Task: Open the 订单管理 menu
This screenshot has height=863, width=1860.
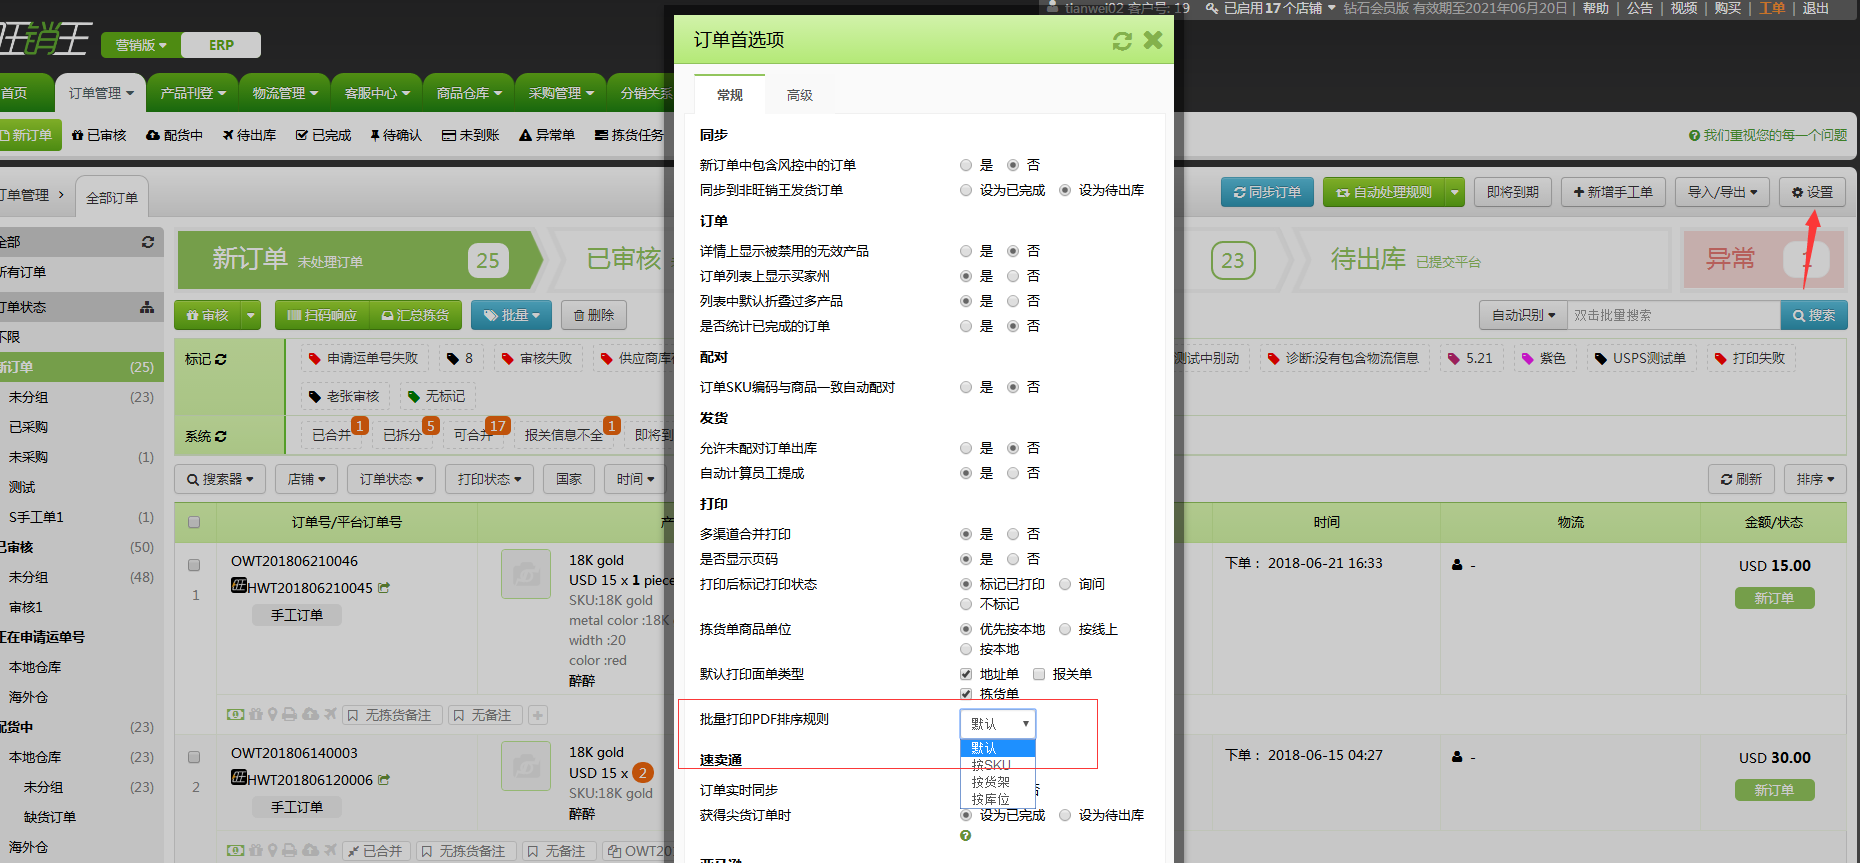Action: (101, 93)
